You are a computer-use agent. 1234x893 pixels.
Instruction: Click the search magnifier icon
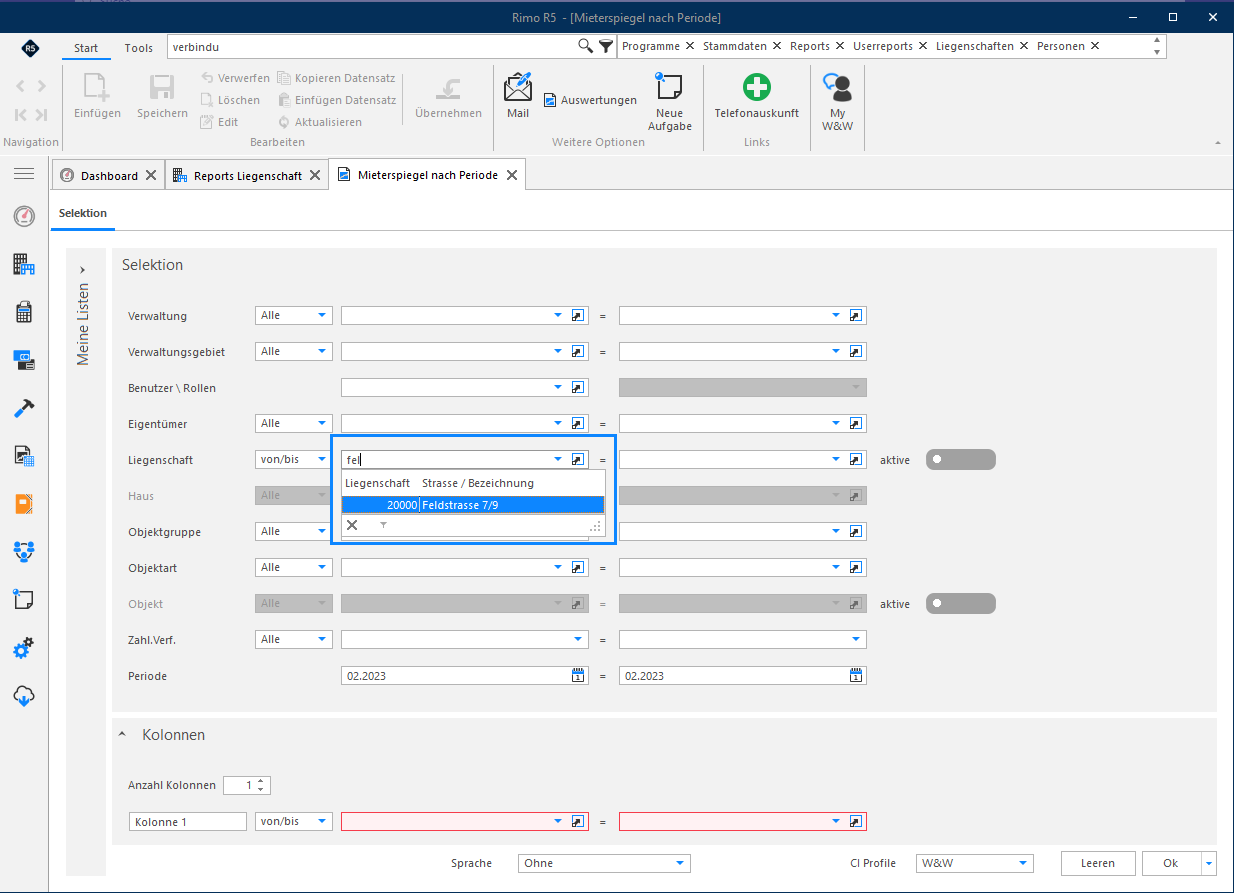coord(586,46)
